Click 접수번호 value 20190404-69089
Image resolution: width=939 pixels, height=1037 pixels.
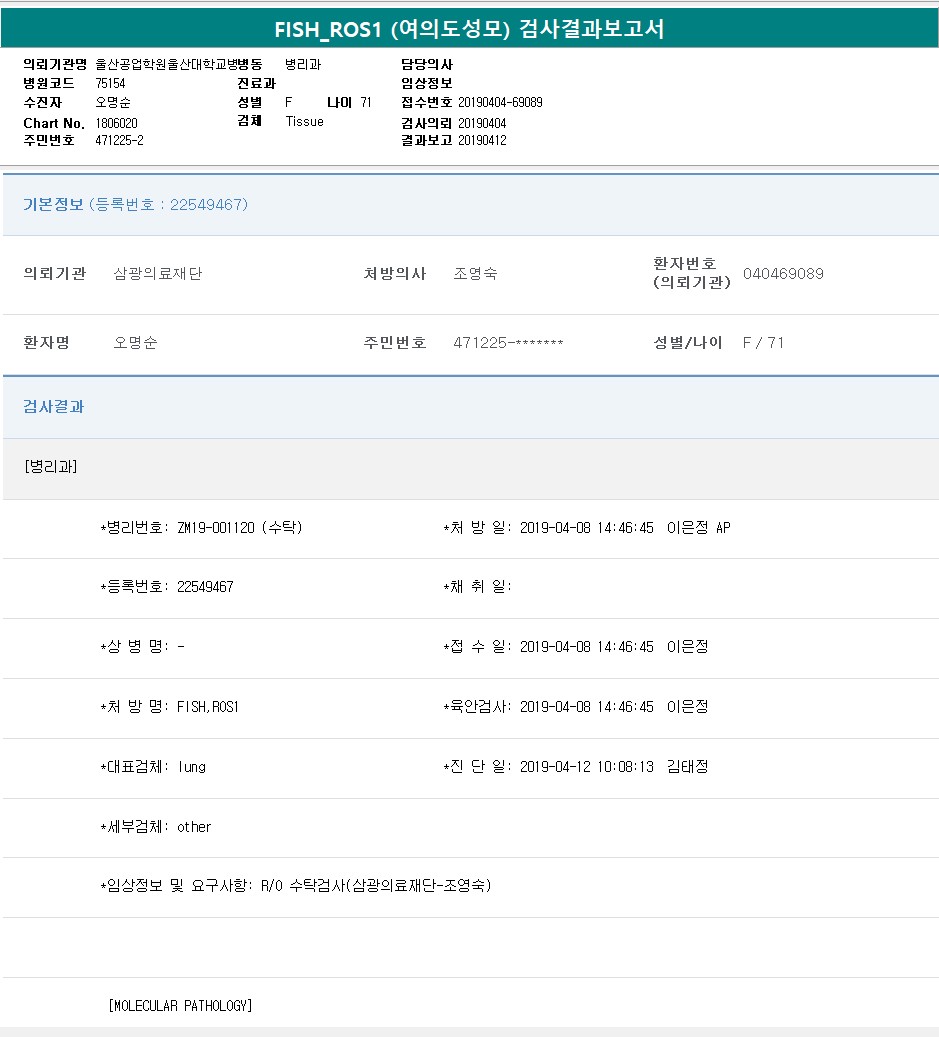(x=500, y=103)
